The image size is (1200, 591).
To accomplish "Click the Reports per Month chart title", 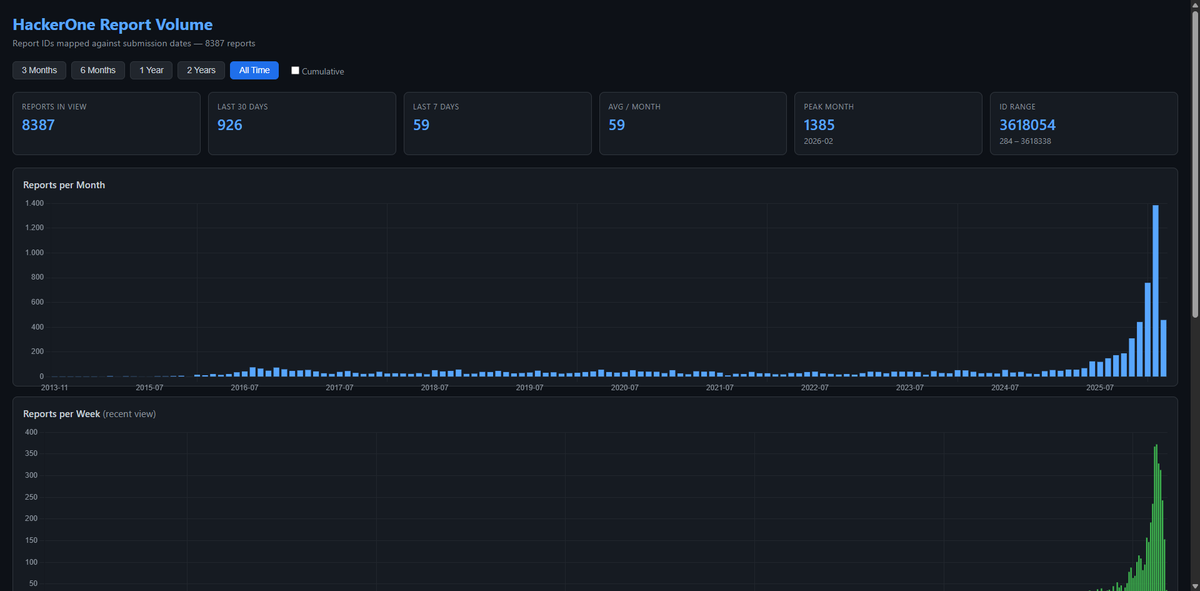I will 64,185.
